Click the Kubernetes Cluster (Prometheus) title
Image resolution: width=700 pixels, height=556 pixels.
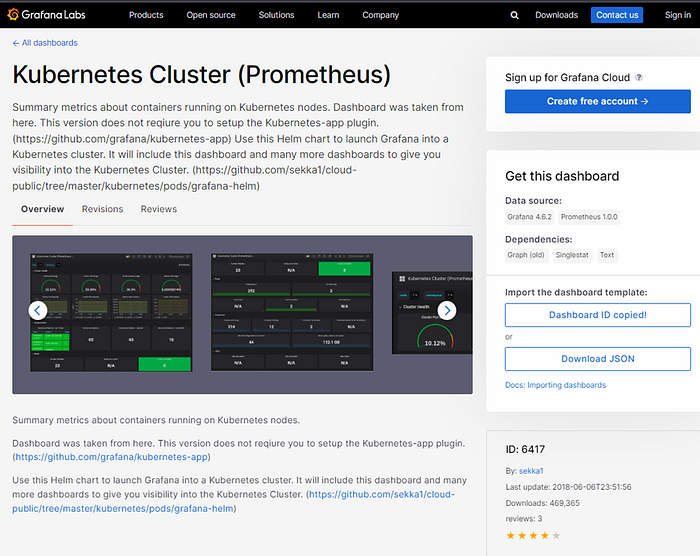(x=201, y=75)
